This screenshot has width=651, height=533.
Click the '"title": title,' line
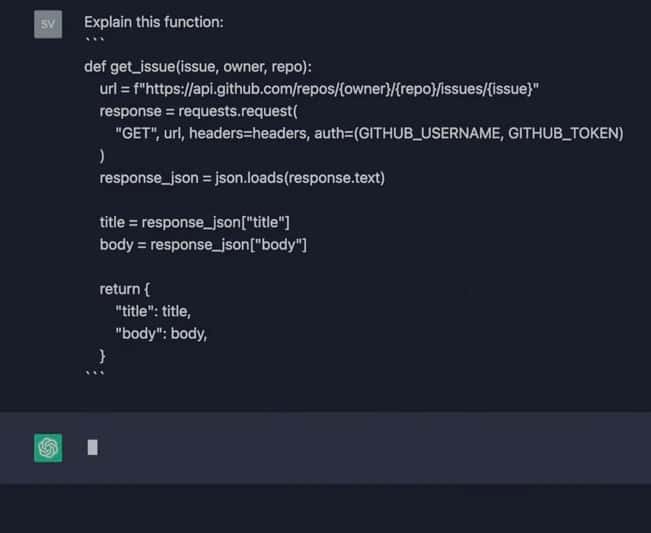click(x=153, y=311)
